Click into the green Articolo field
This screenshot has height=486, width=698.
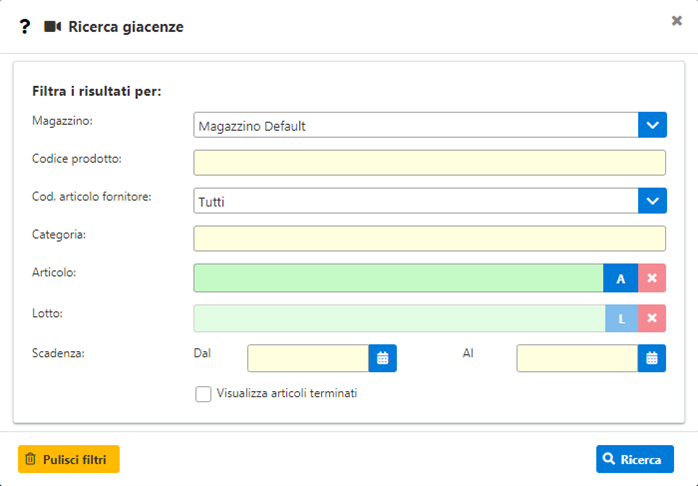click(398, 278)
